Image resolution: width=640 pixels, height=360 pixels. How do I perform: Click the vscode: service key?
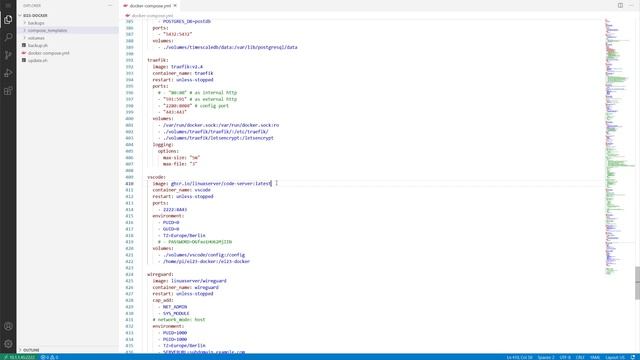click(x=156, y=177)
